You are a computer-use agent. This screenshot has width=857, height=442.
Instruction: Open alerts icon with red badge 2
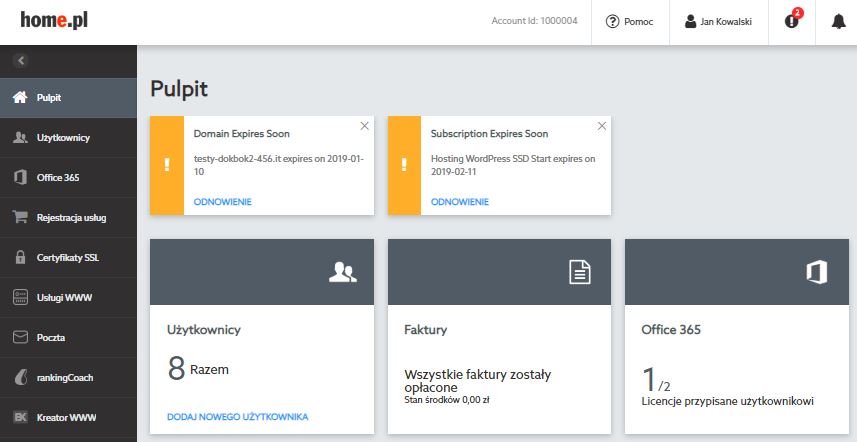click(792, 21)
